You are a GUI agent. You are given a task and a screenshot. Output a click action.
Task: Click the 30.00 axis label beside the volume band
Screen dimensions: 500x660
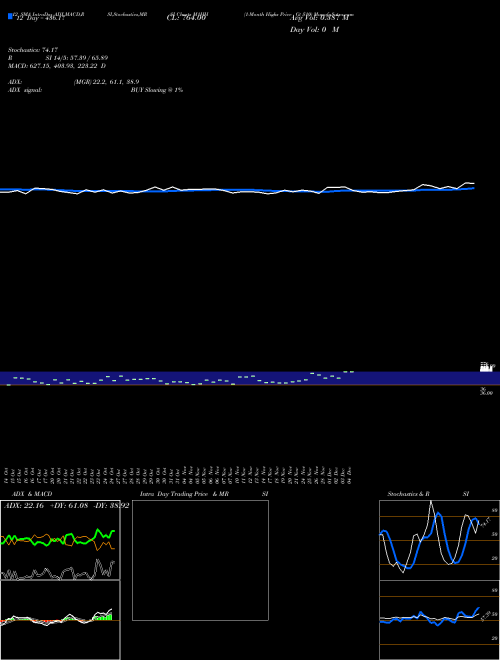click(x=486, y=391)
